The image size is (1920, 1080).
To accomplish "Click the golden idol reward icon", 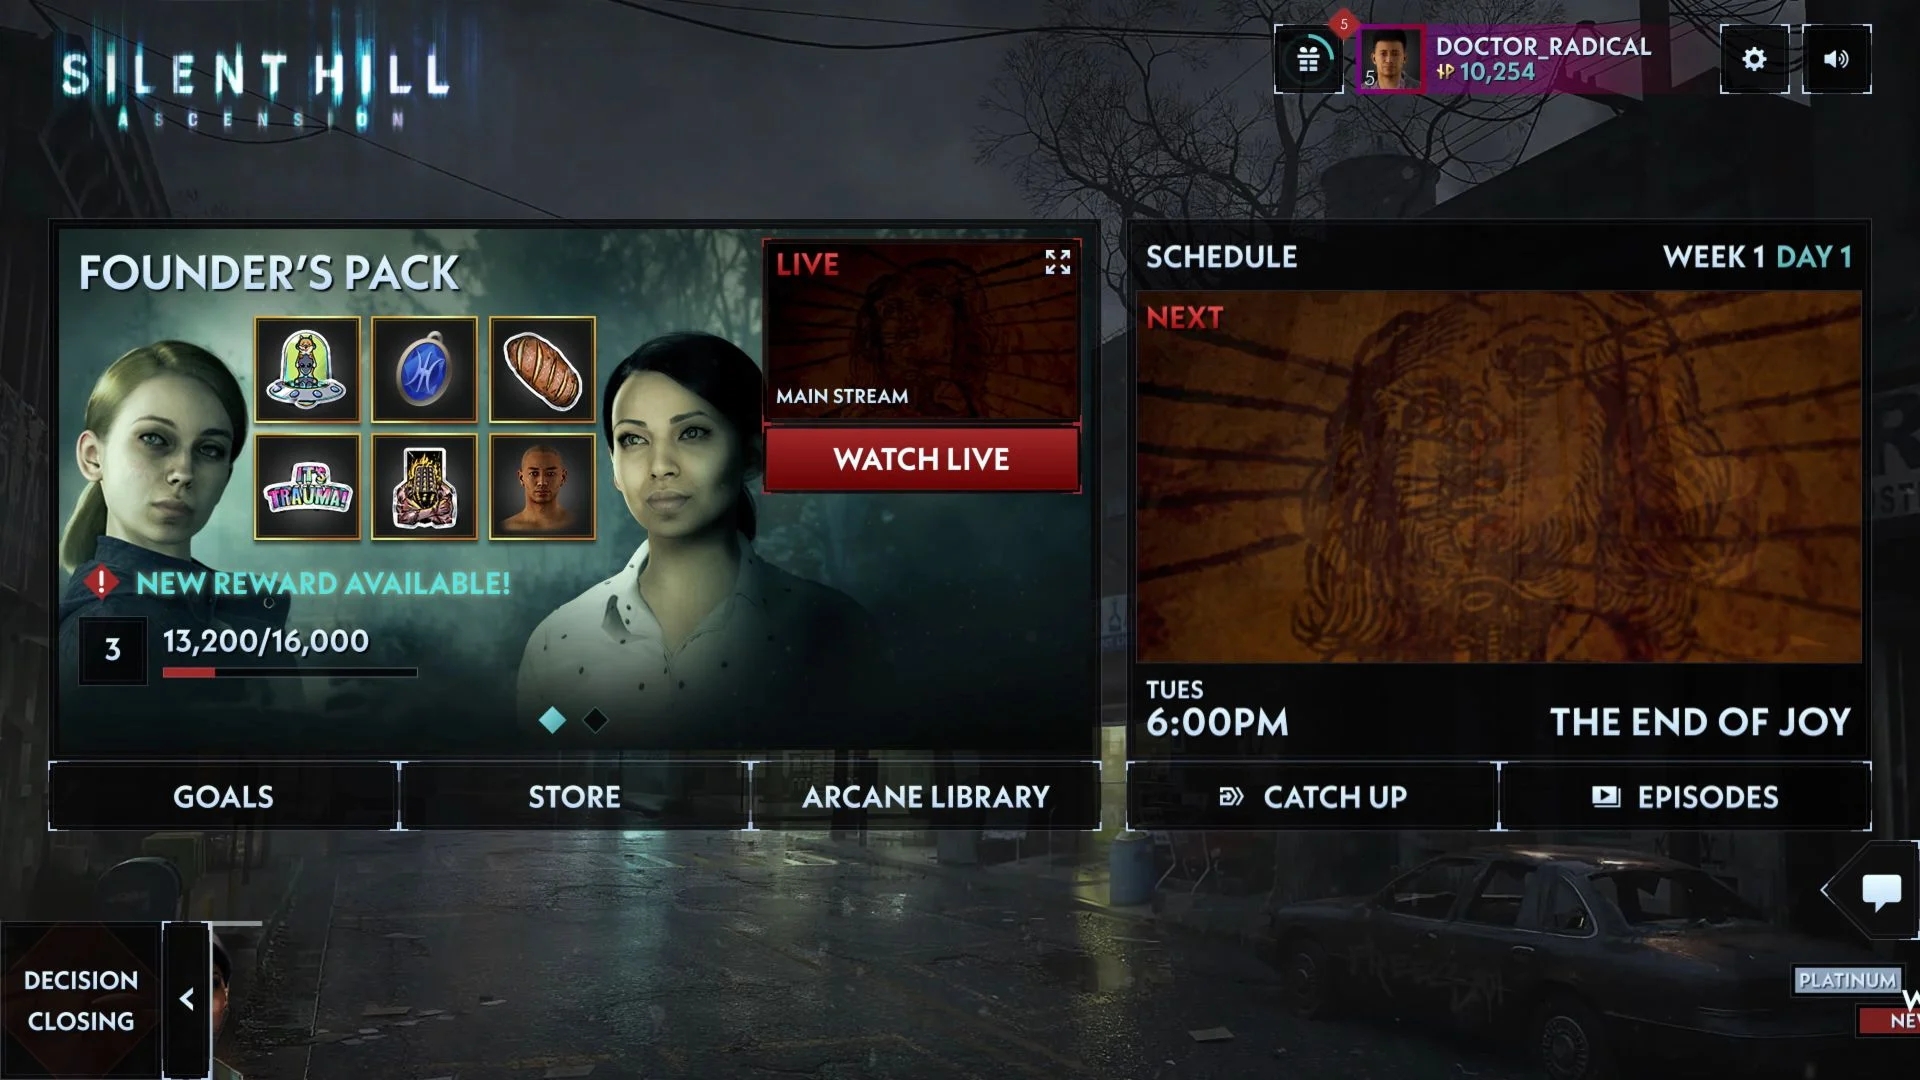I will [423, 488].
